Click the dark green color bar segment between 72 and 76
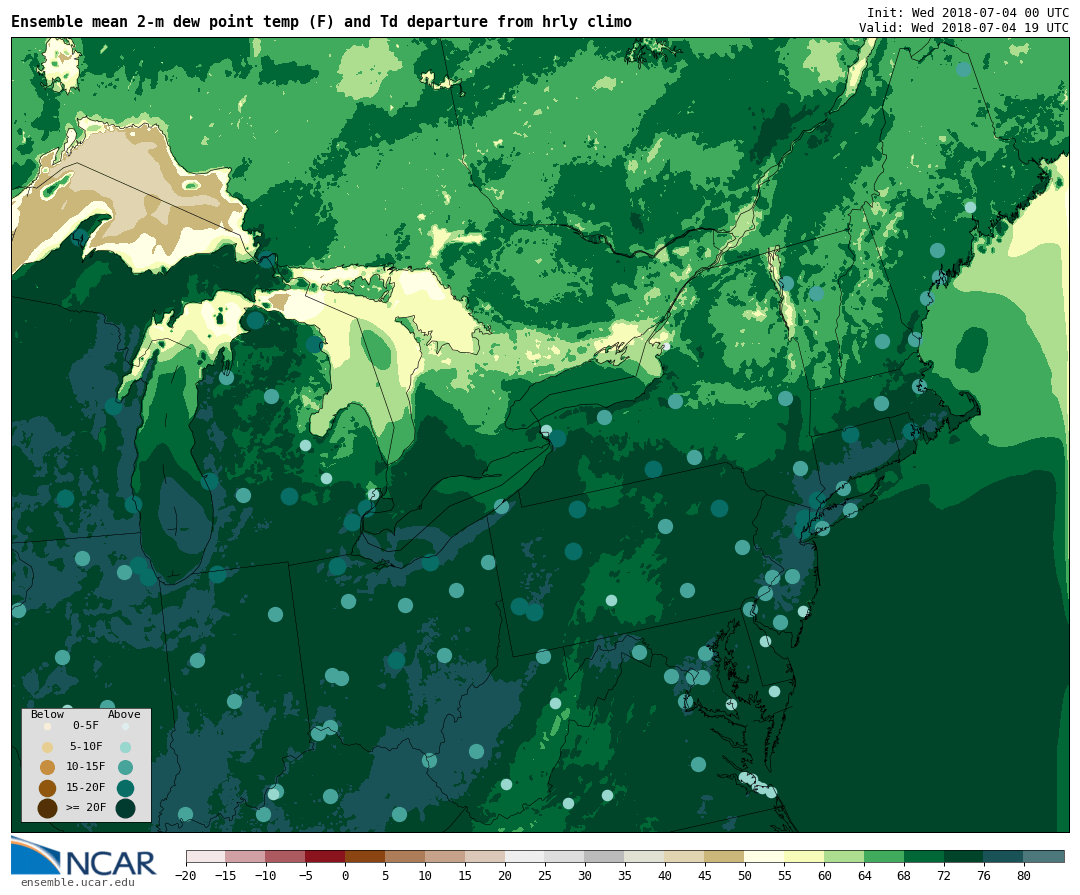Viewport: 1080px width, 895px height. [964, 856]
